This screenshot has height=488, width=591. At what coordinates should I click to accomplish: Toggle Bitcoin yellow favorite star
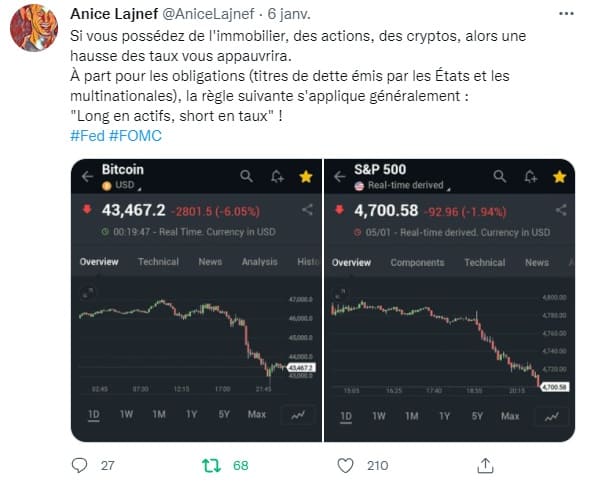(306, 176)
